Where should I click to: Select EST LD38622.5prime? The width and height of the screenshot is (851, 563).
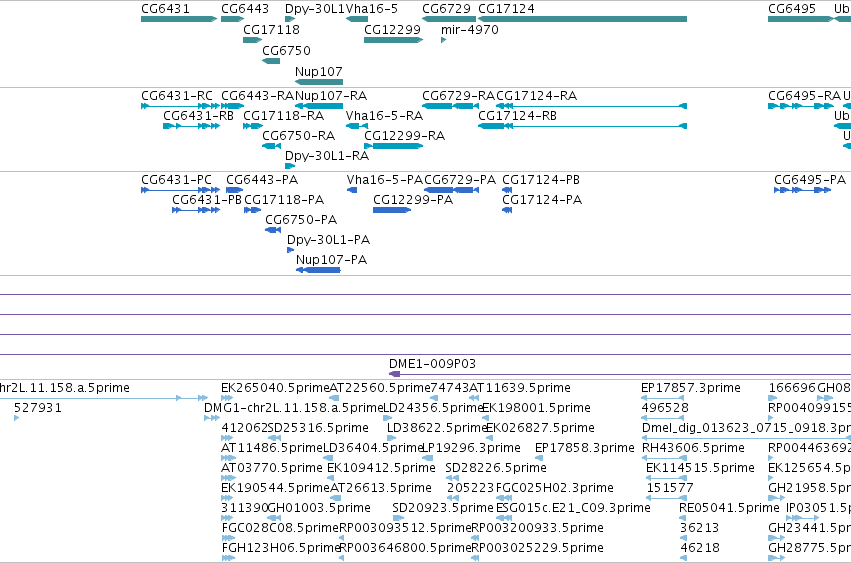391,438
